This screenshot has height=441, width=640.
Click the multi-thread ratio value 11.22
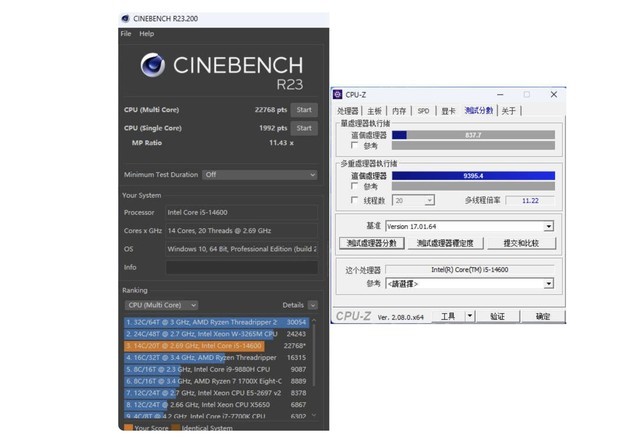tap(530, 200)
